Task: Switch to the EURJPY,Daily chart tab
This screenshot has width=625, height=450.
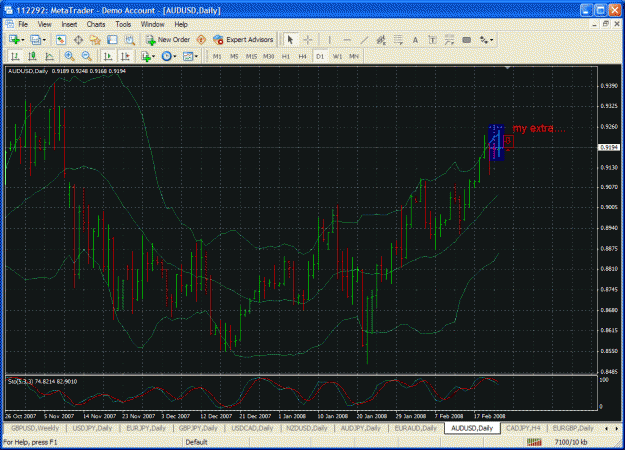Action: click(x=146, y=428)
